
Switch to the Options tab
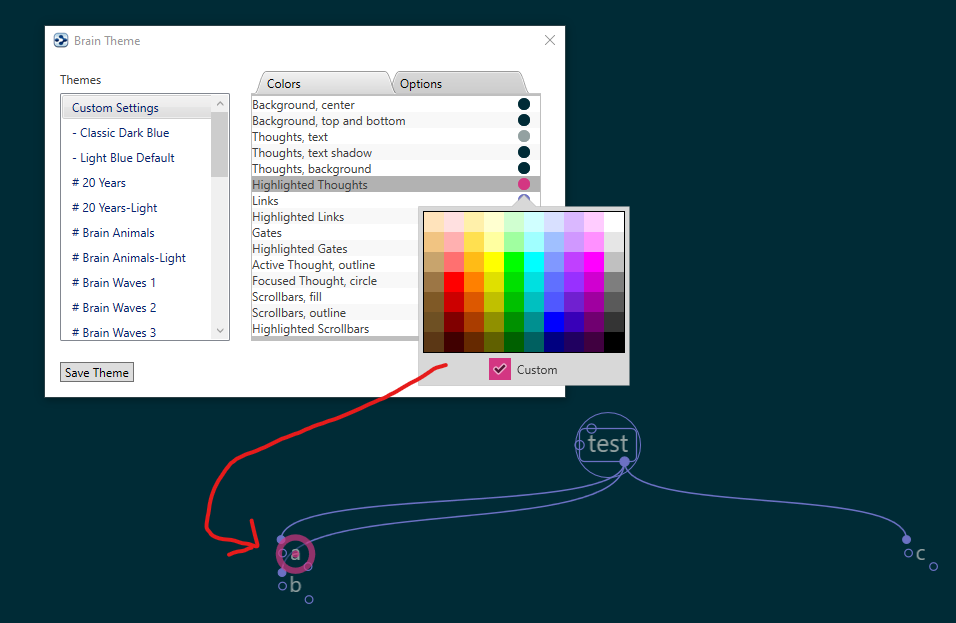click(x=421, y=84)
